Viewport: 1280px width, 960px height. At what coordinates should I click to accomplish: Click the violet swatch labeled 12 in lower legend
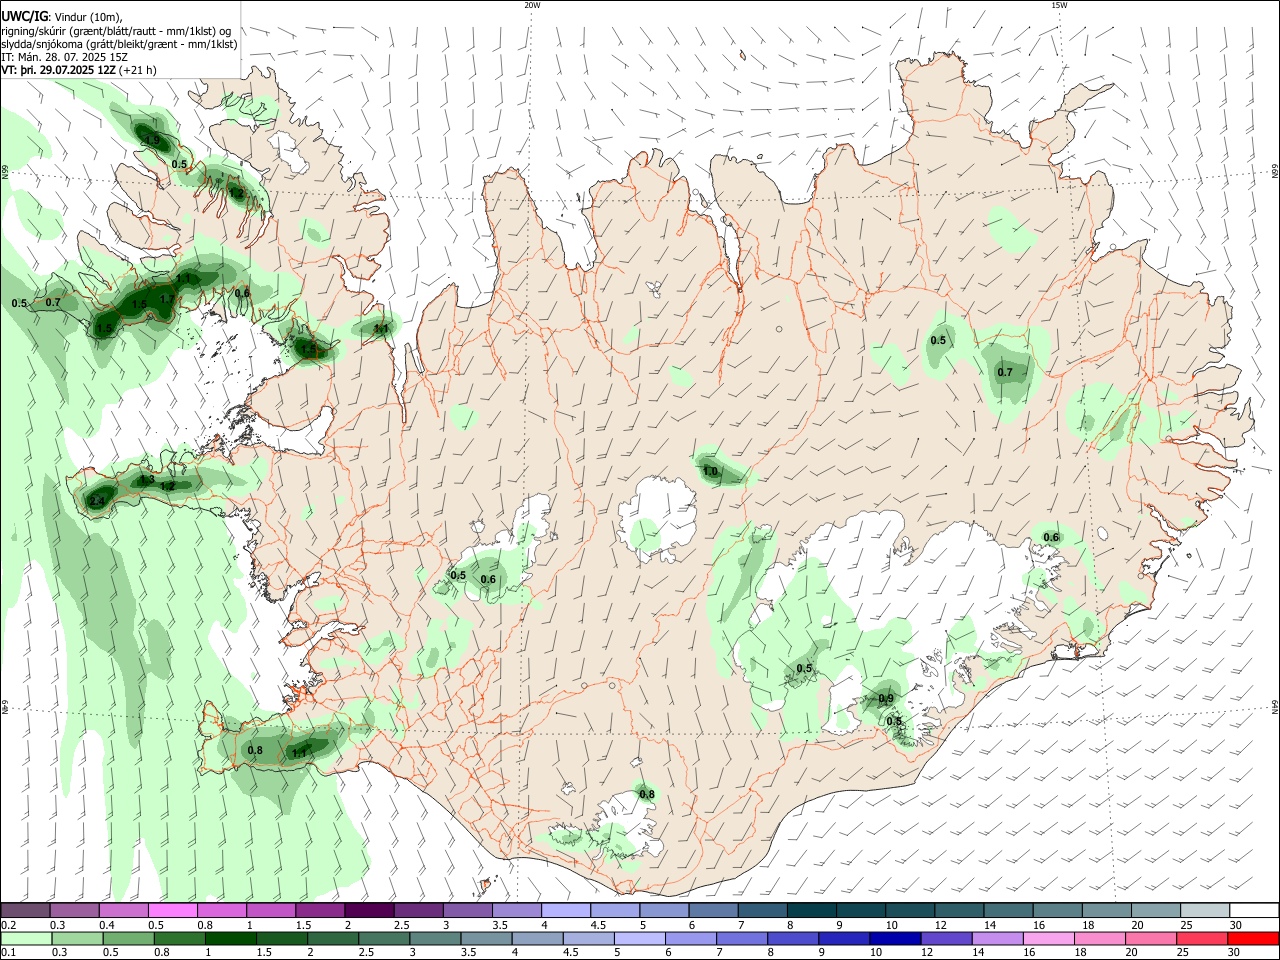point(948,938)
